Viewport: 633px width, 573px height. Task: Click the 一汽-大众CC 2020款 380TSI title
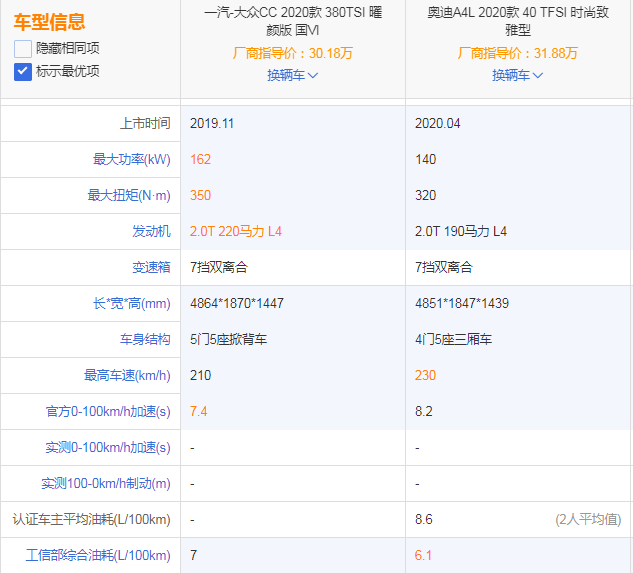pyautogui.click(x=292, y=22)
